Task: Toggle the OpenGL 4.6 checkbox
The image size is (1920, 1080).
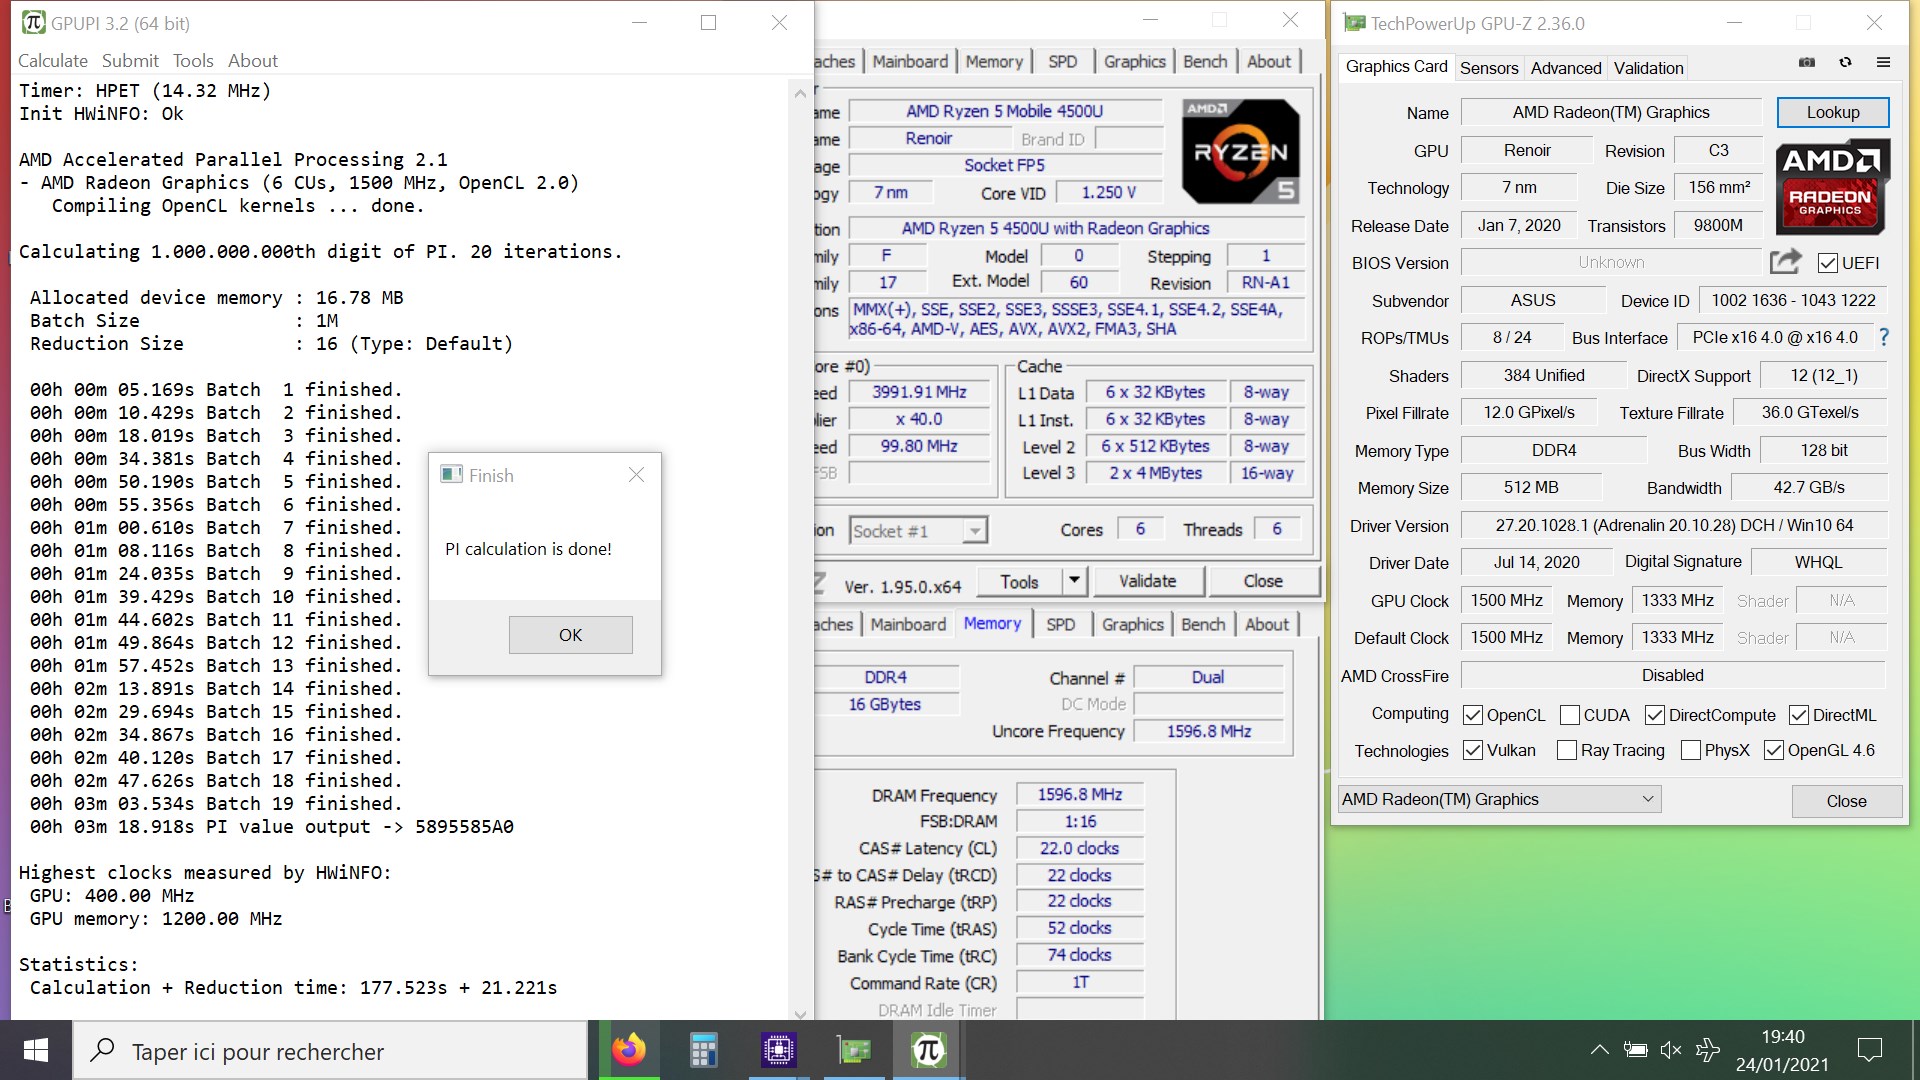Action: pos(1774,750)
